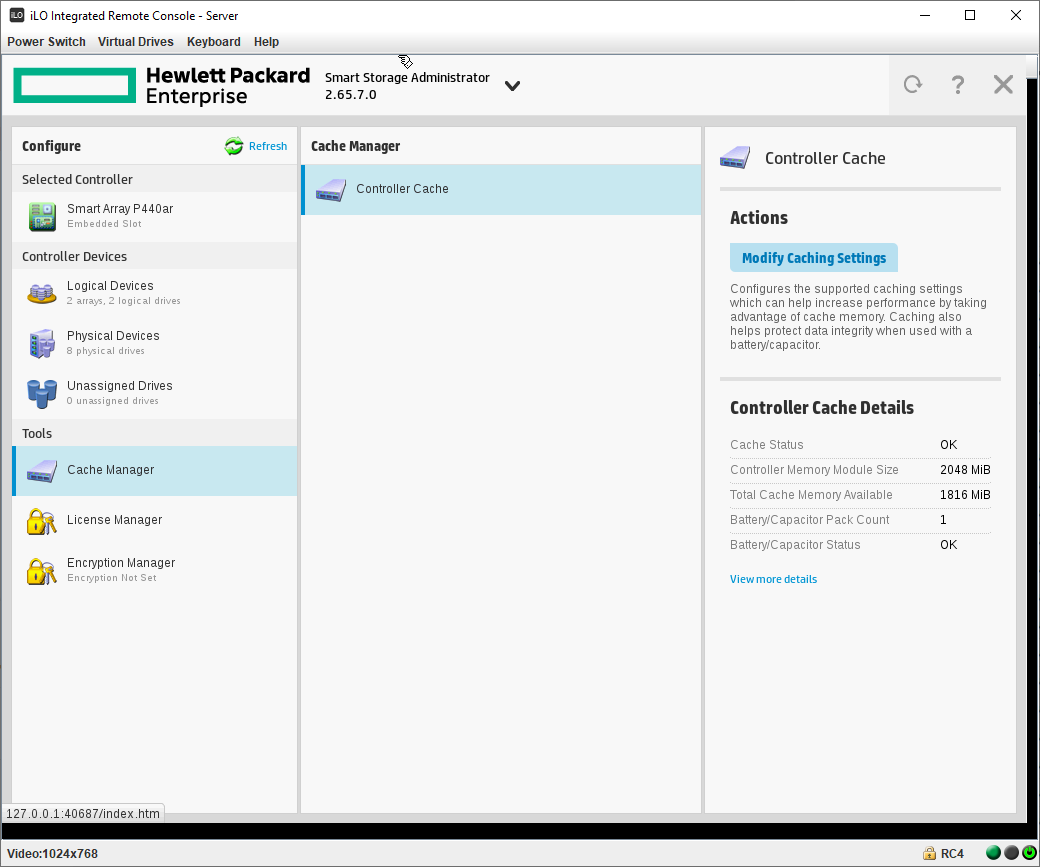Expand the Smart Storage Administrator dropdown chevron

tap(512, 86)
